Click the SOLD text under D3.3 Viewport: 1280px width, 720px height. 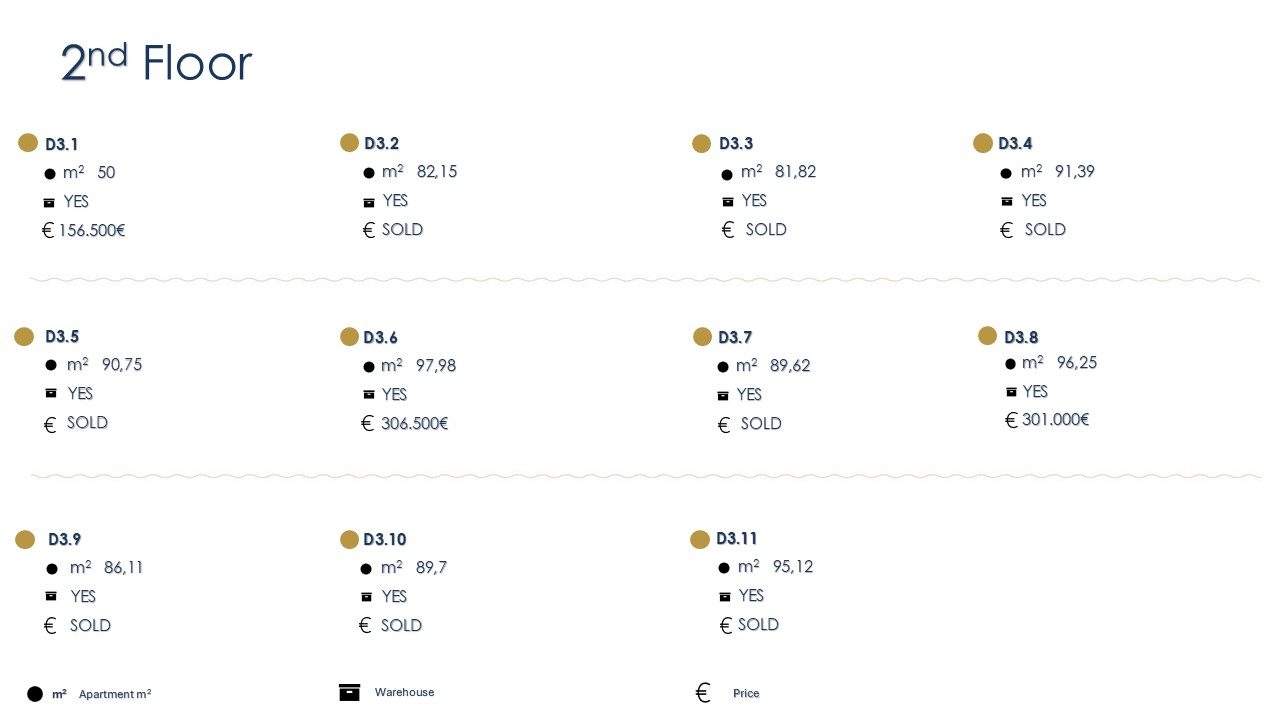pyautogui.click(x=766, y=230)
